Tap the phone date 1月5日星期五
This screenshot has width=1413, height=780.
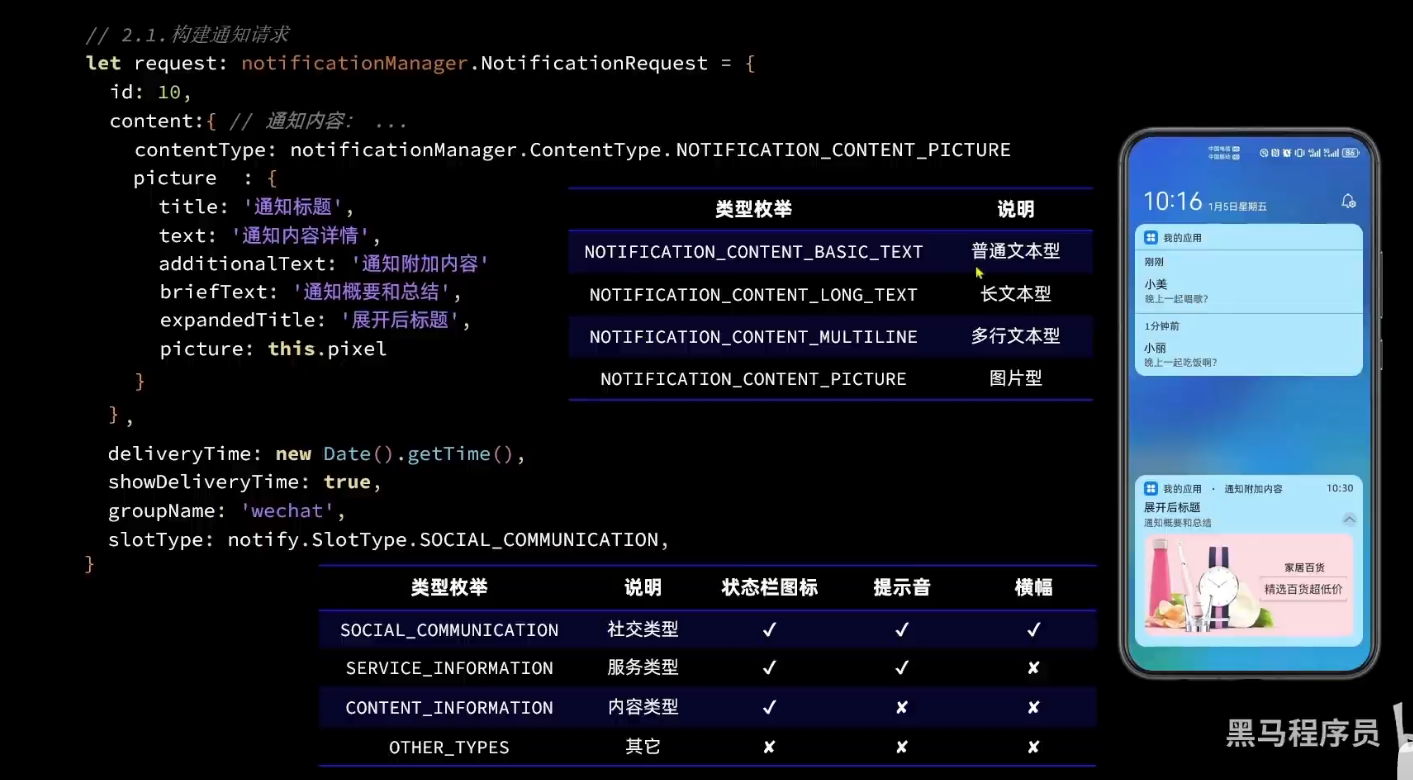click(x=1237, y=206)
